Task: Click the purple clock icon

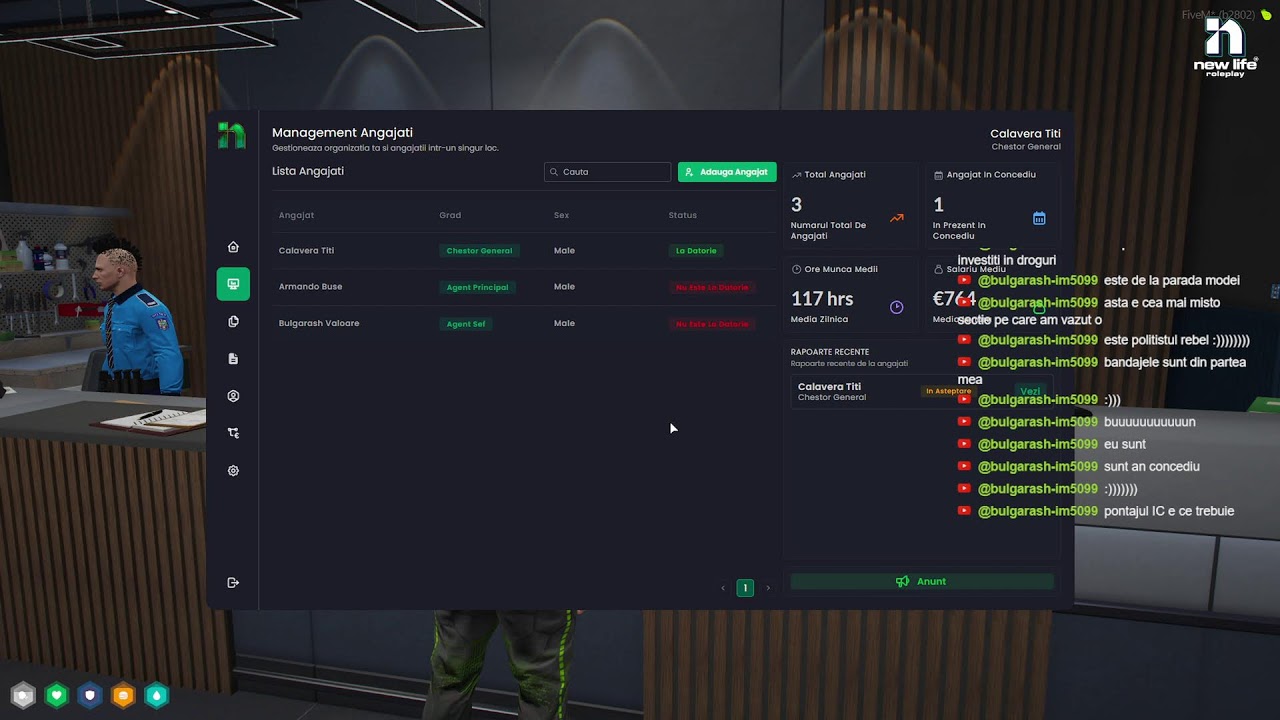Action: pos(896,307)
